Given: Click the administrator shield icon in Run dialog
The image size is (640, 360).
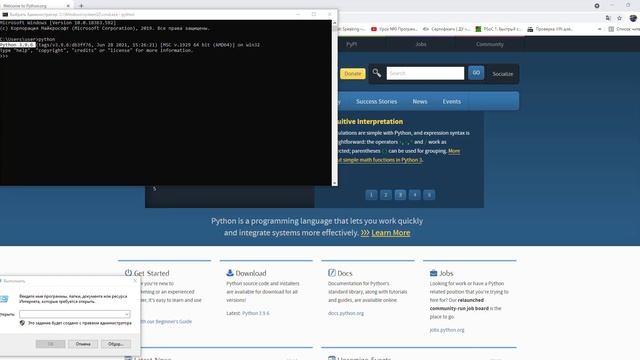Looking at the screenshot, I should point(22,323).
